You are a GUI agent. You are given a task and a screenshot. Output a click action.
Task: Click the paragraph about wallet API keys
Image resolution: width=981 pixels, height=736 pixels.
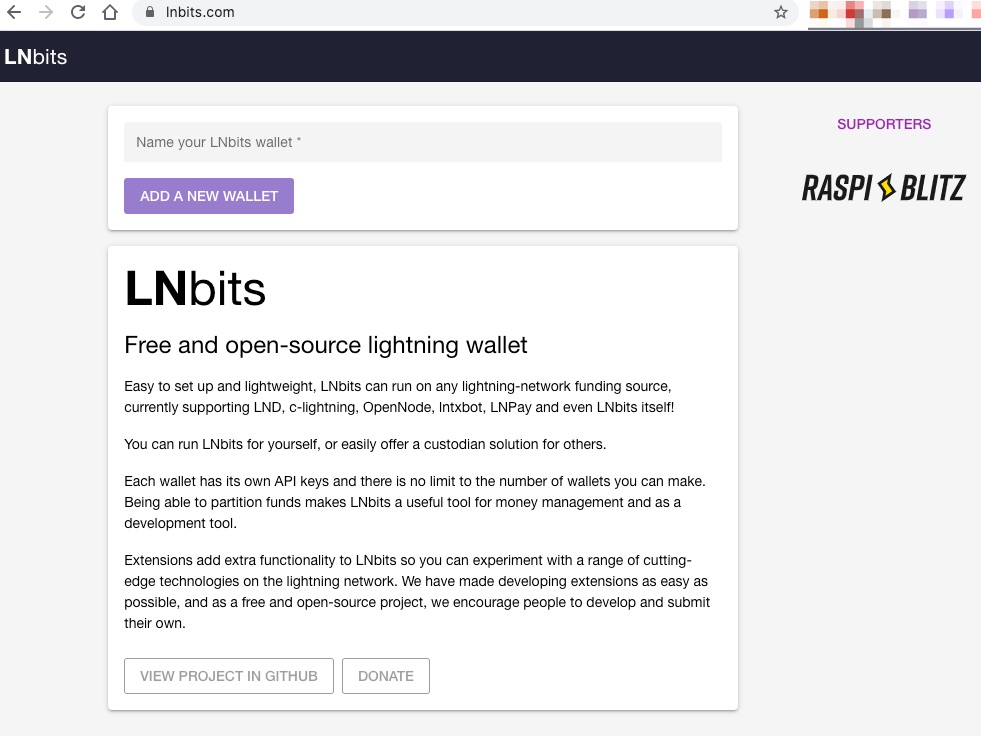415,502
